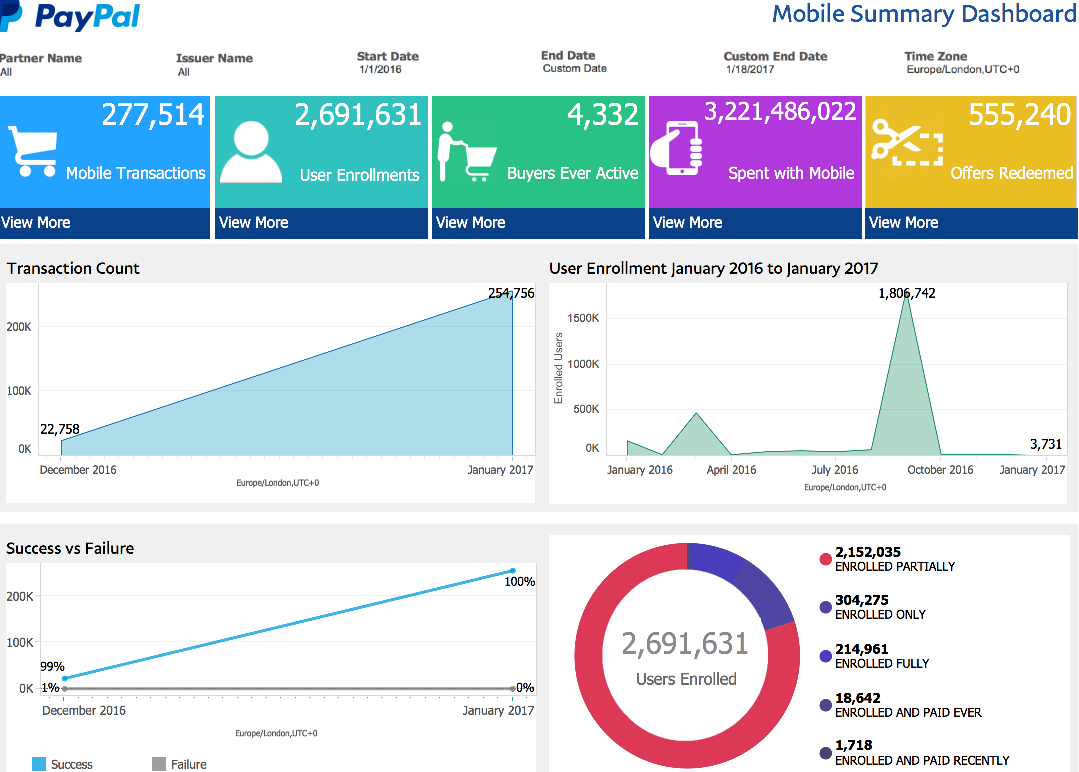Click View More under Mobile Transactions
The width and height of the screenshot is (1079, 772).
coord(36,223)
